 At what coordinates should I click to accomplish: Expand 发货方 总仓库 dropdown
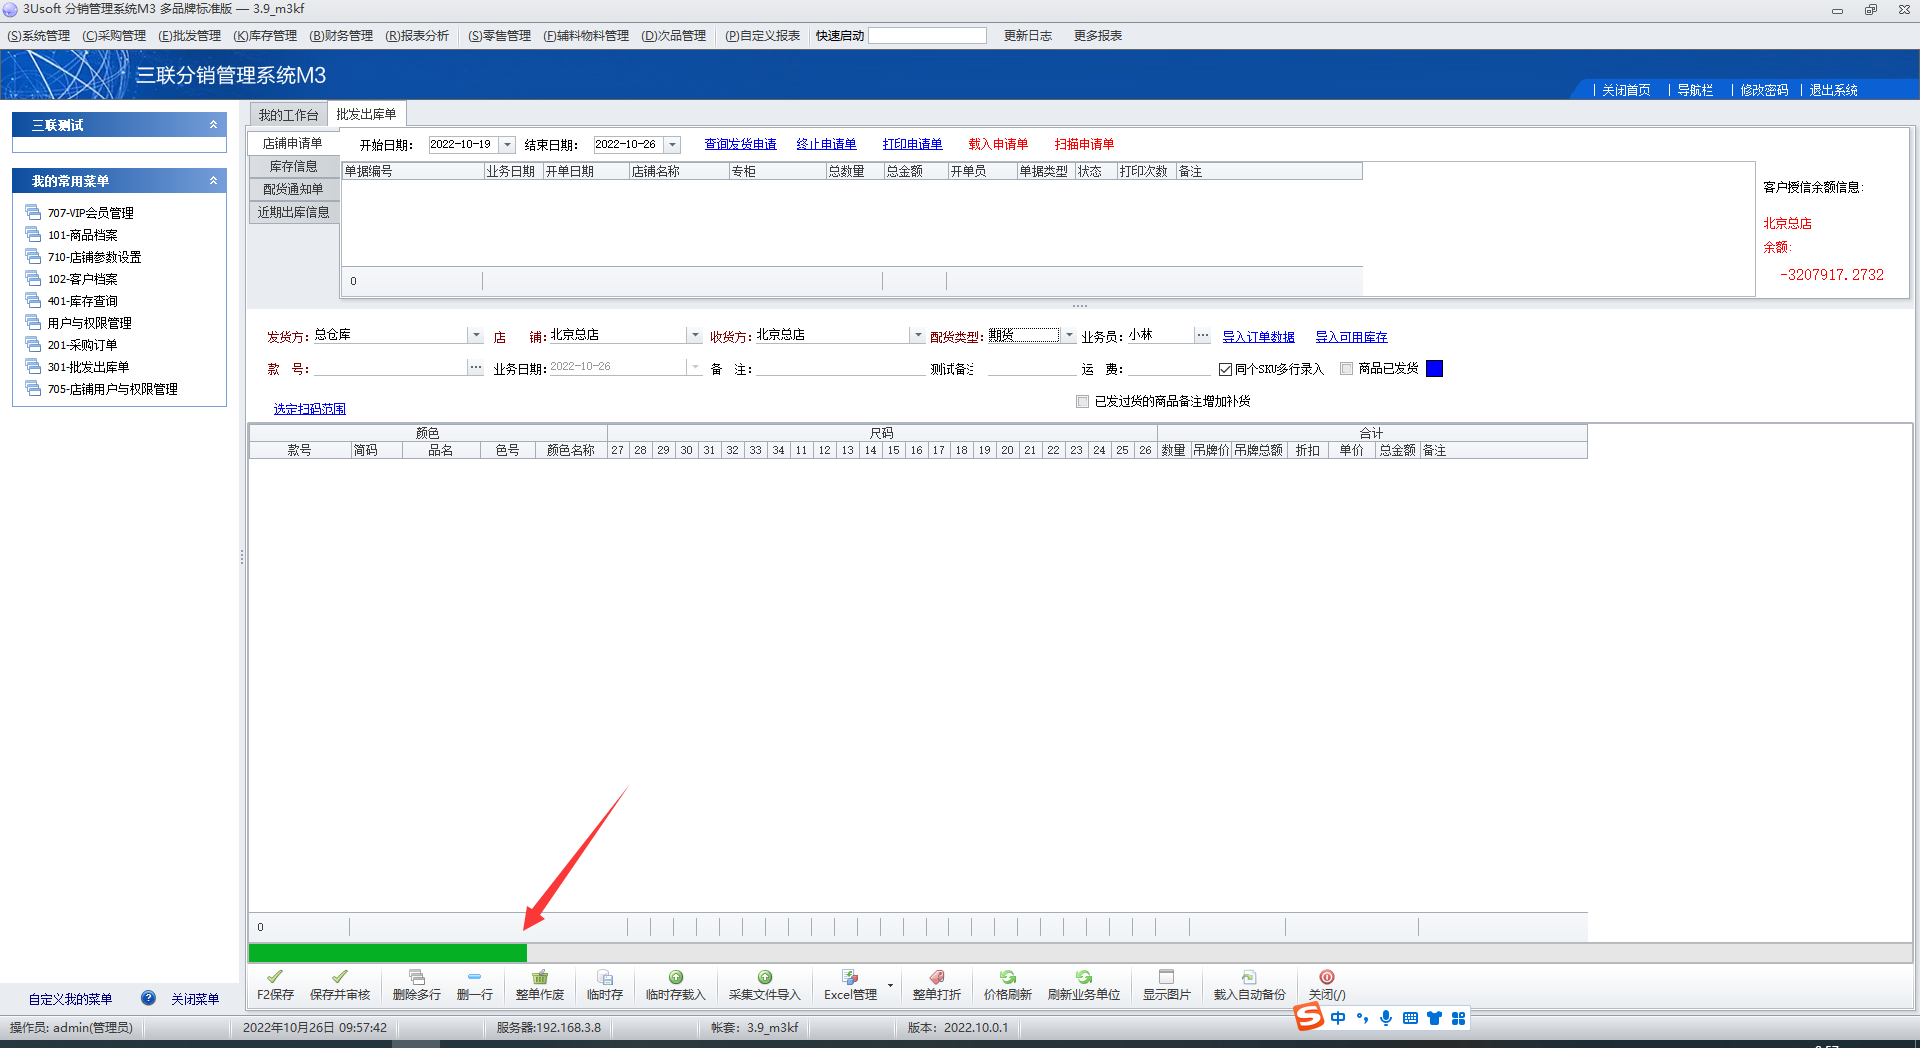click(x=476, y=335)
